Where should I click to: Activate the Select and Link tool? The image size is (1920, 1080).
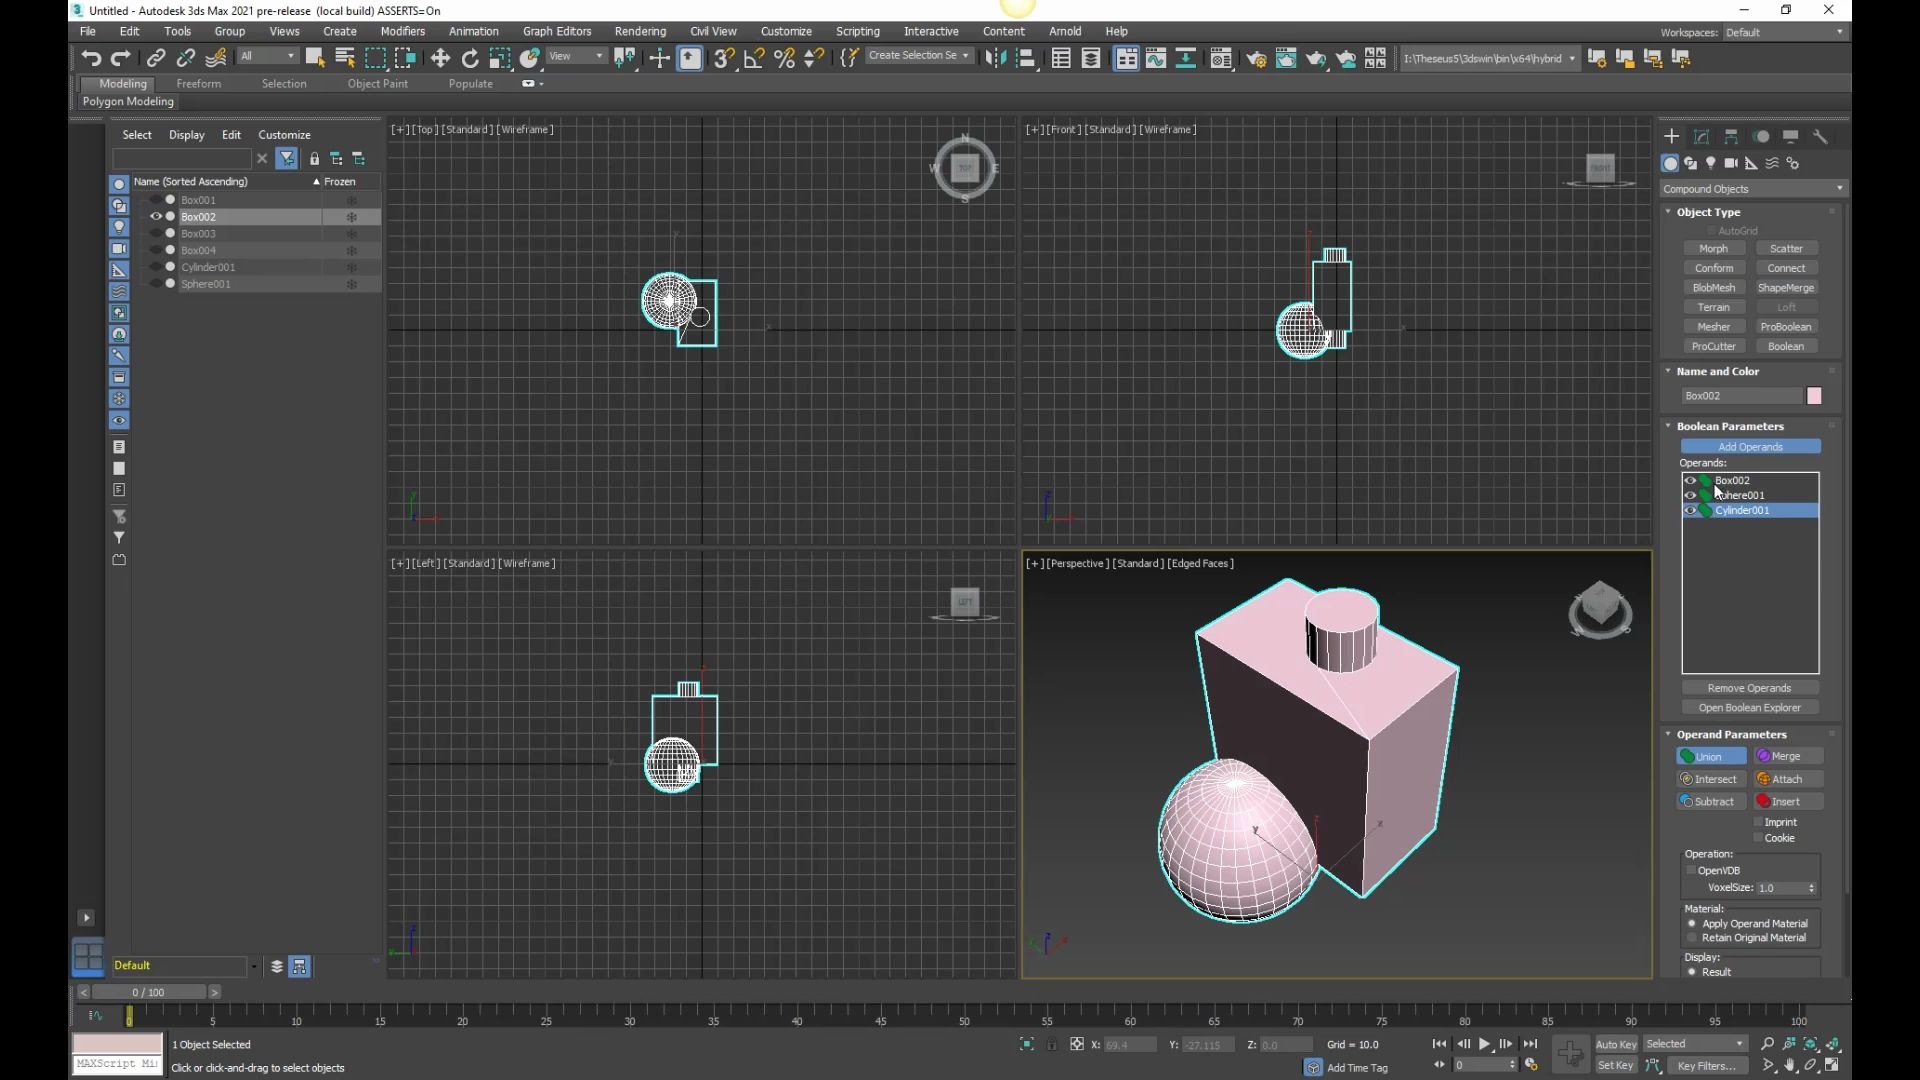point(156,58)
